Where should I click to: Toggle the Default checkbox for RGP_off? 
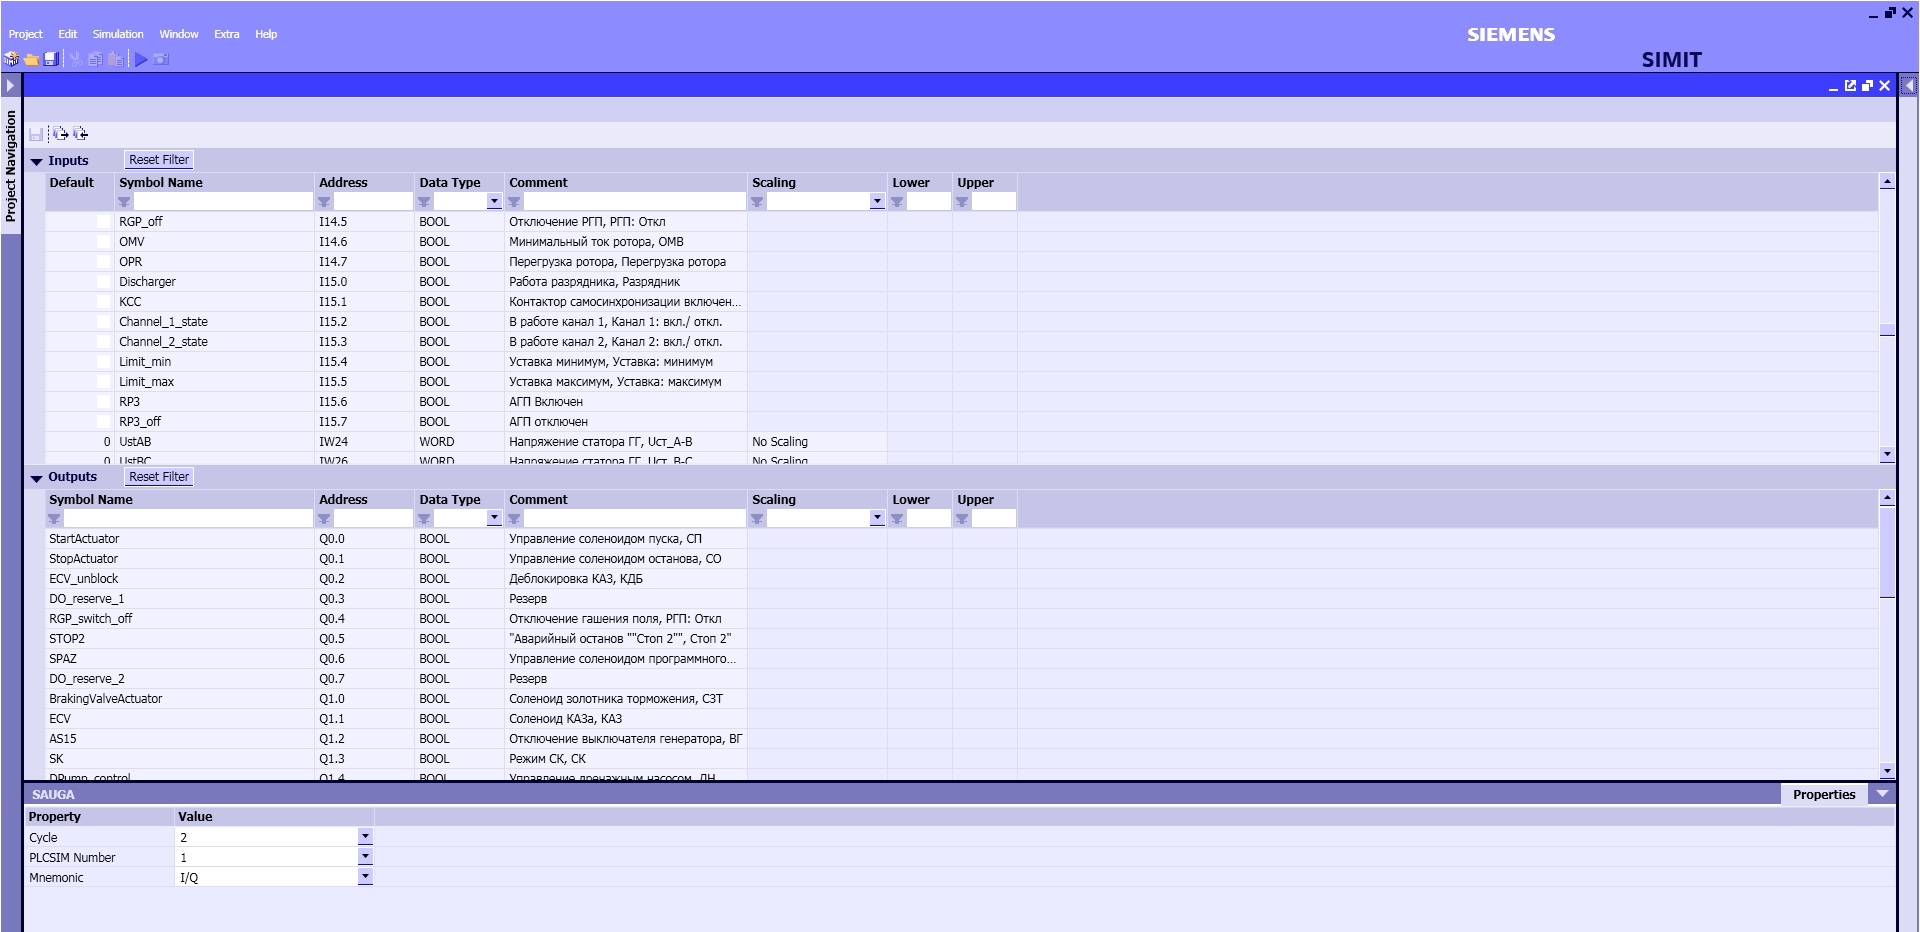tap(104, 222)
